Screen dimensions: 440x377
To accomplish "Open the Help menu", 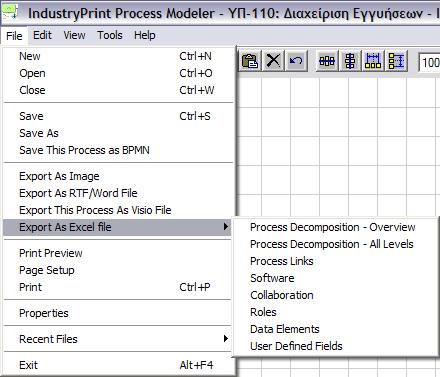I will pos(145,35).
